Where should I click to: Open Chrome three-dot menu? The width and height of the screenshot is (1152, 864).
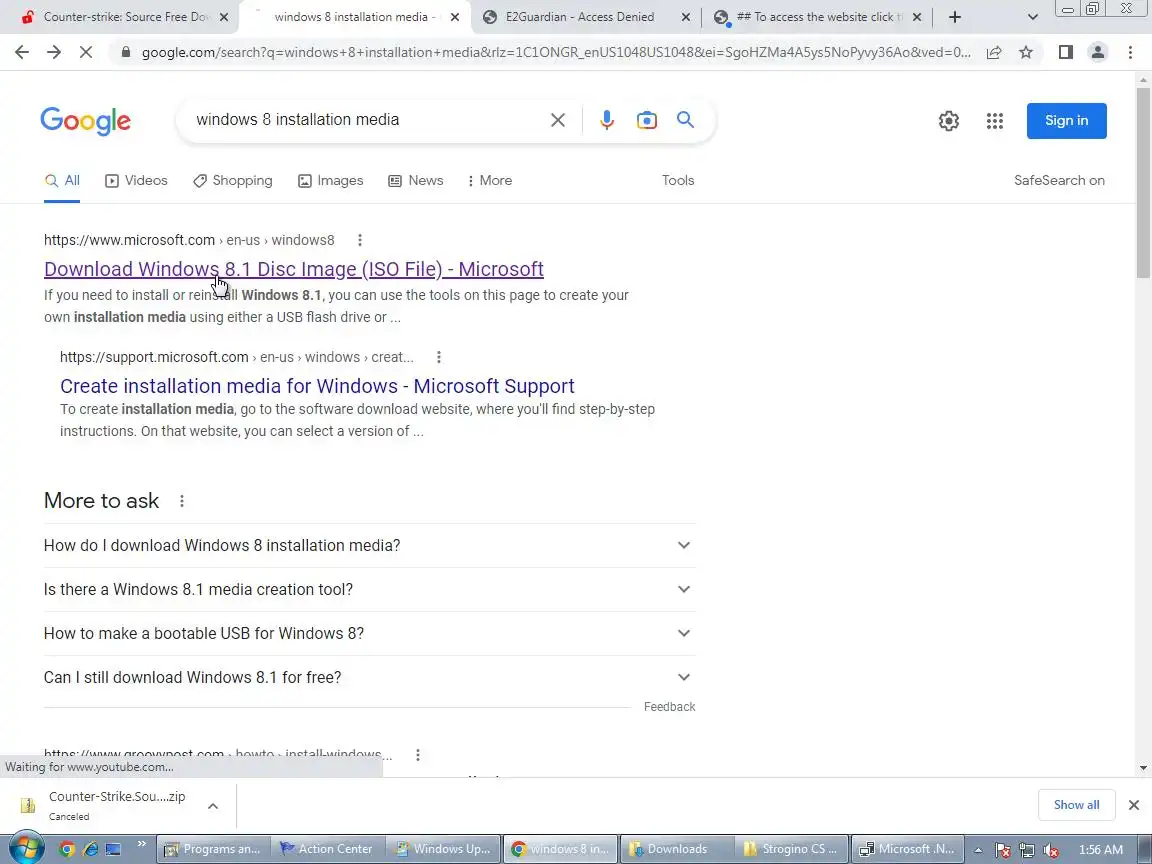(x=1130, y=52)
